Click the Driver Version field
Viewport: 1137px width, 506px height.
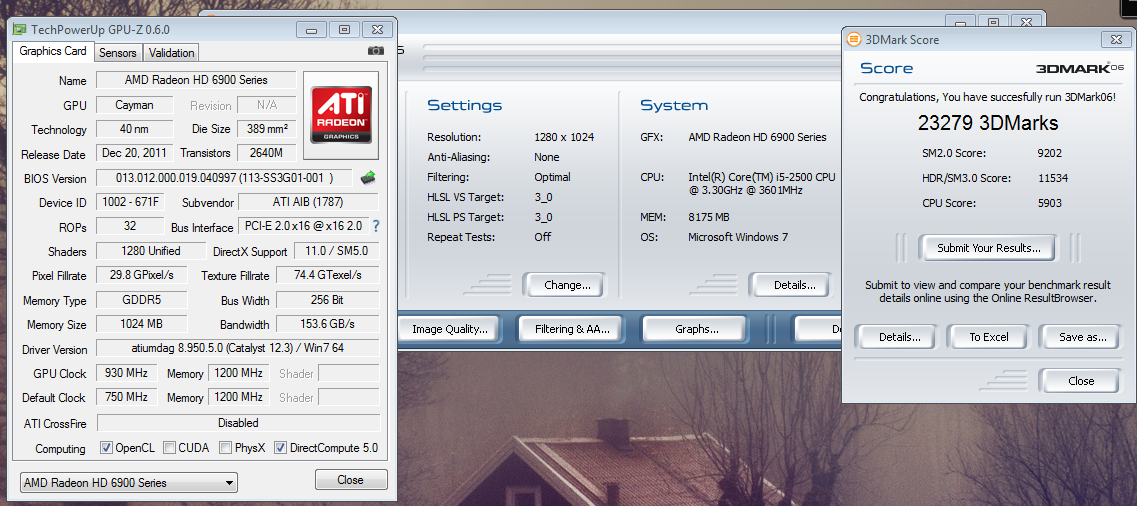click(238, 349)
